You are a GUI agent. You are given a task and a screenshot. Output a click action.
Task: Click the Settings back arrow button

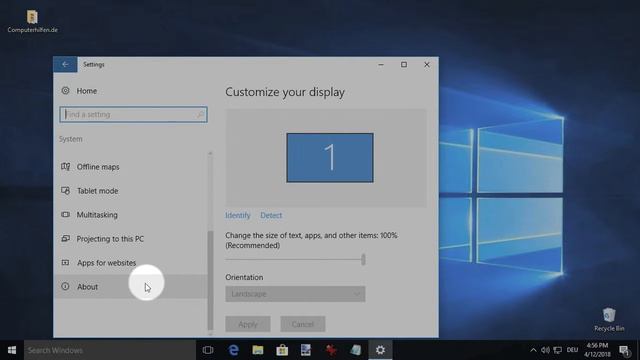tap(65, 64)
